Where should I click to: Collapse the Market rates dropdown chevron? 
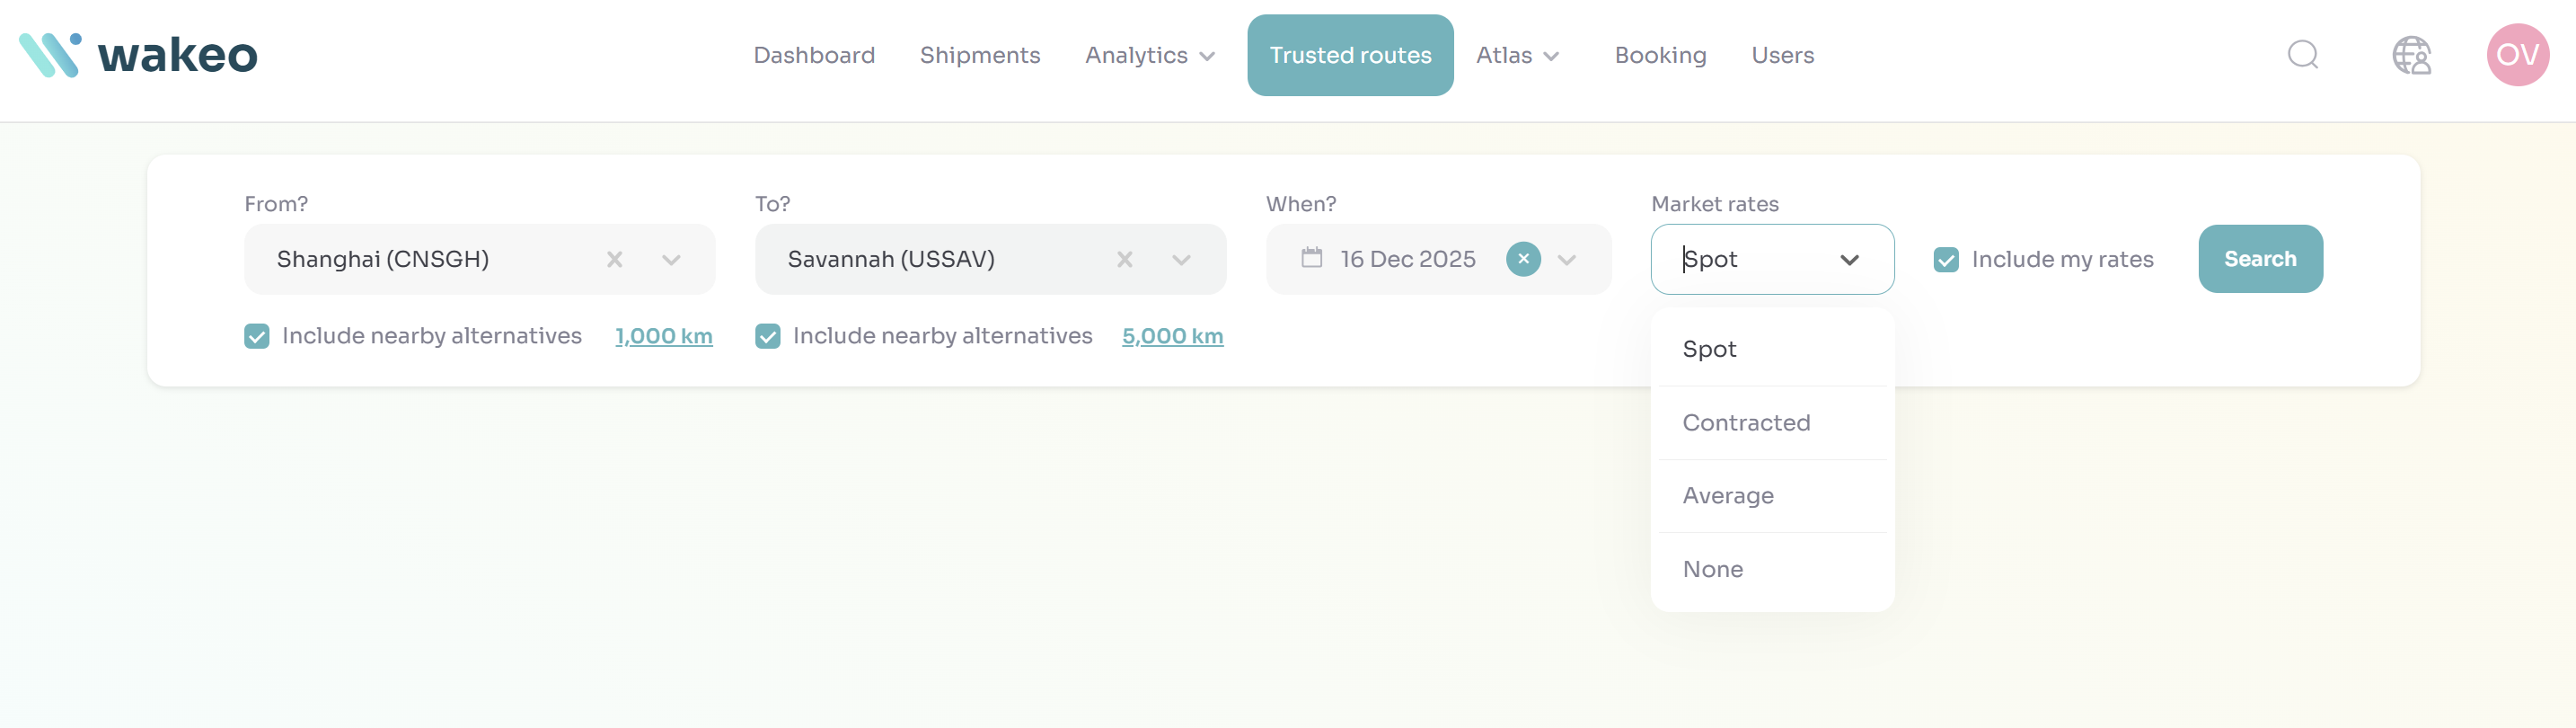pos(1849,260)
